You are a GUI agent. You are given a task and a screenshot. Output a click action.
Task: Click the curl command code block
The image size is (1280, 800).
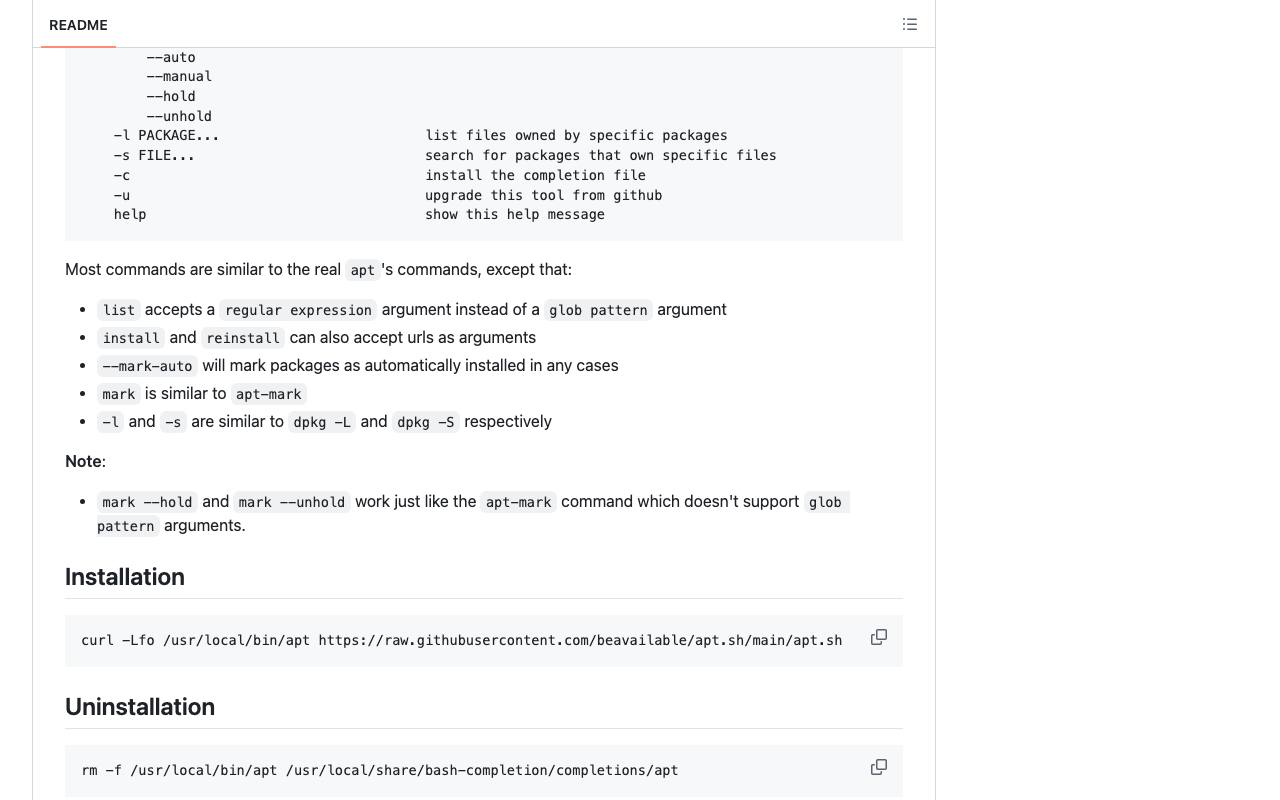[x=484, y=640]
